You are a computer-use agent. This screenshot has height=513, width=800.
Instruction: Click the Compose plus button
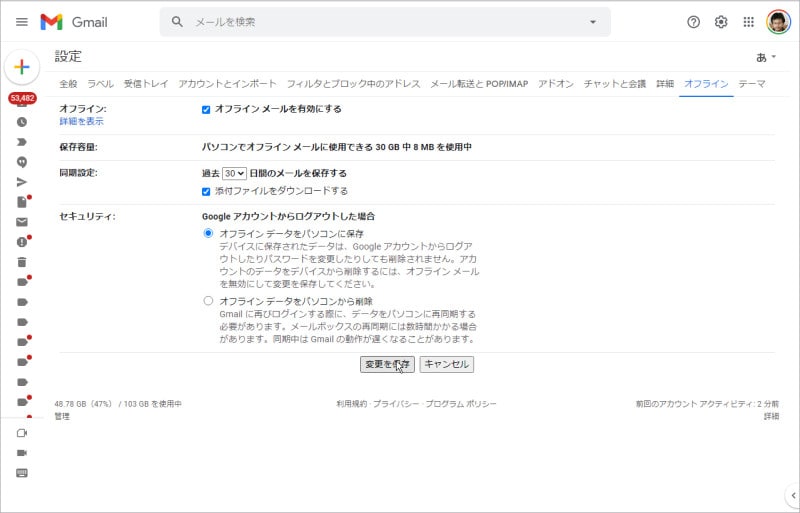click(x=22, y=67)
